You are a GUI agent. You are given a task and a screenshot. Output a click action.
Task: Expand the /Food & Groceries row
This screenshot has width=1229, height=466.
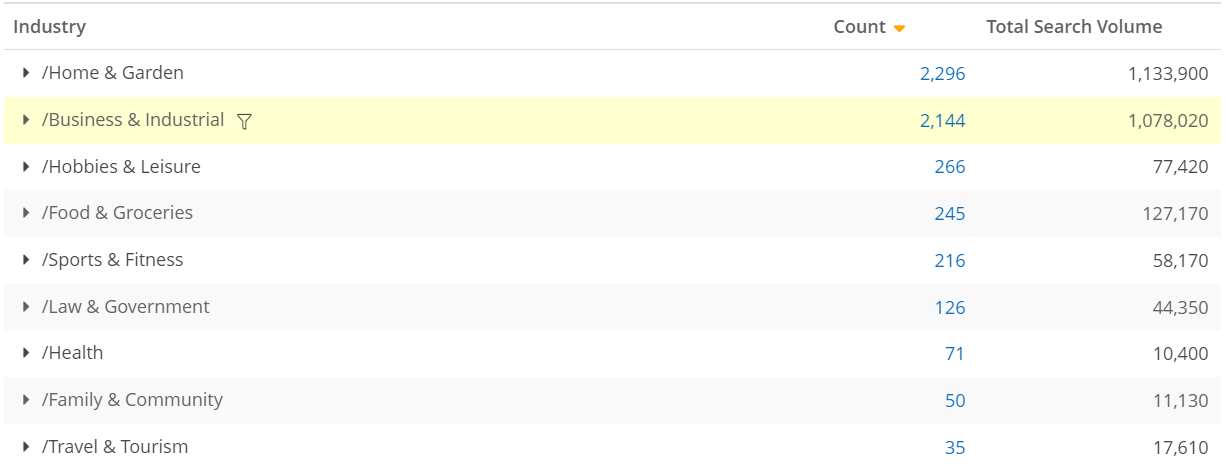pos(26,213)
